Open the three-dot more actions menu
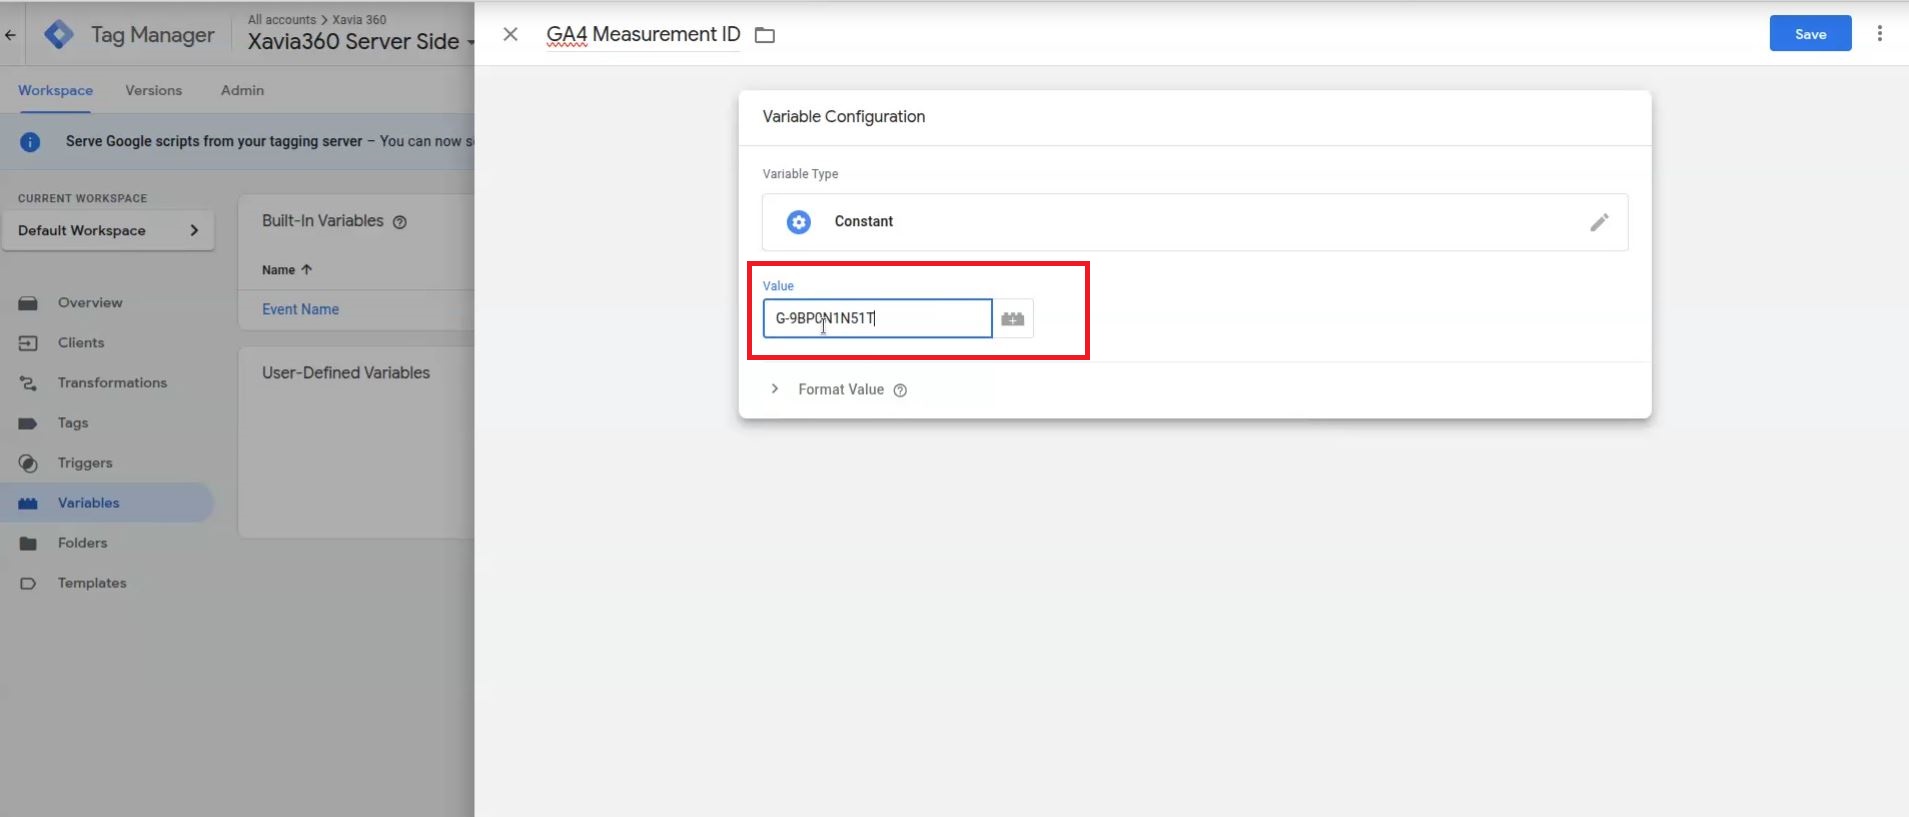The width and height of the screenshot is (1909, 817). 1880,34
